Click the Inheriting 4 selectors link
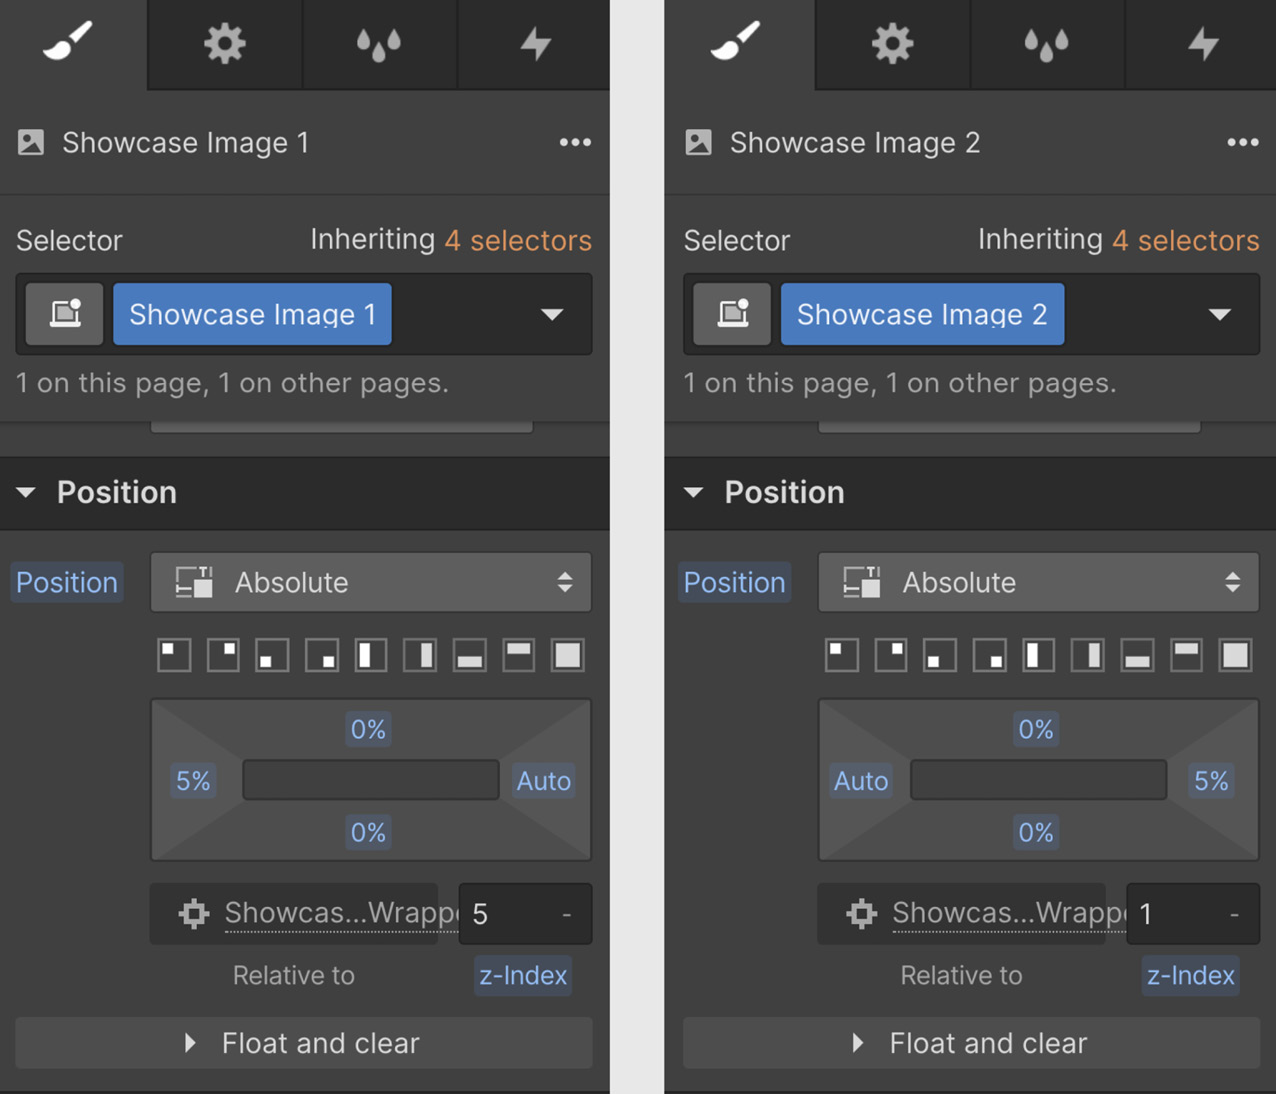This screenshot has height=1094, width=1276. tap(517, 240)
